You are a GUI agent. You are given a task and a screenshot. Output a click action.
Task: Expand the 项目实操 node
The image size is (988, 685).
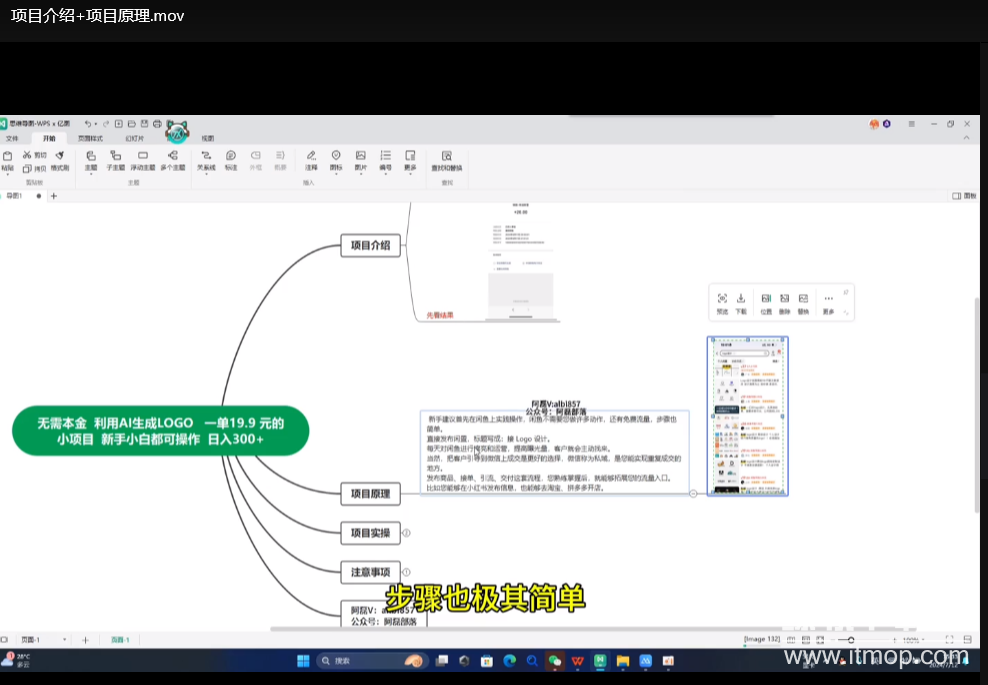(x=406, y=533)
